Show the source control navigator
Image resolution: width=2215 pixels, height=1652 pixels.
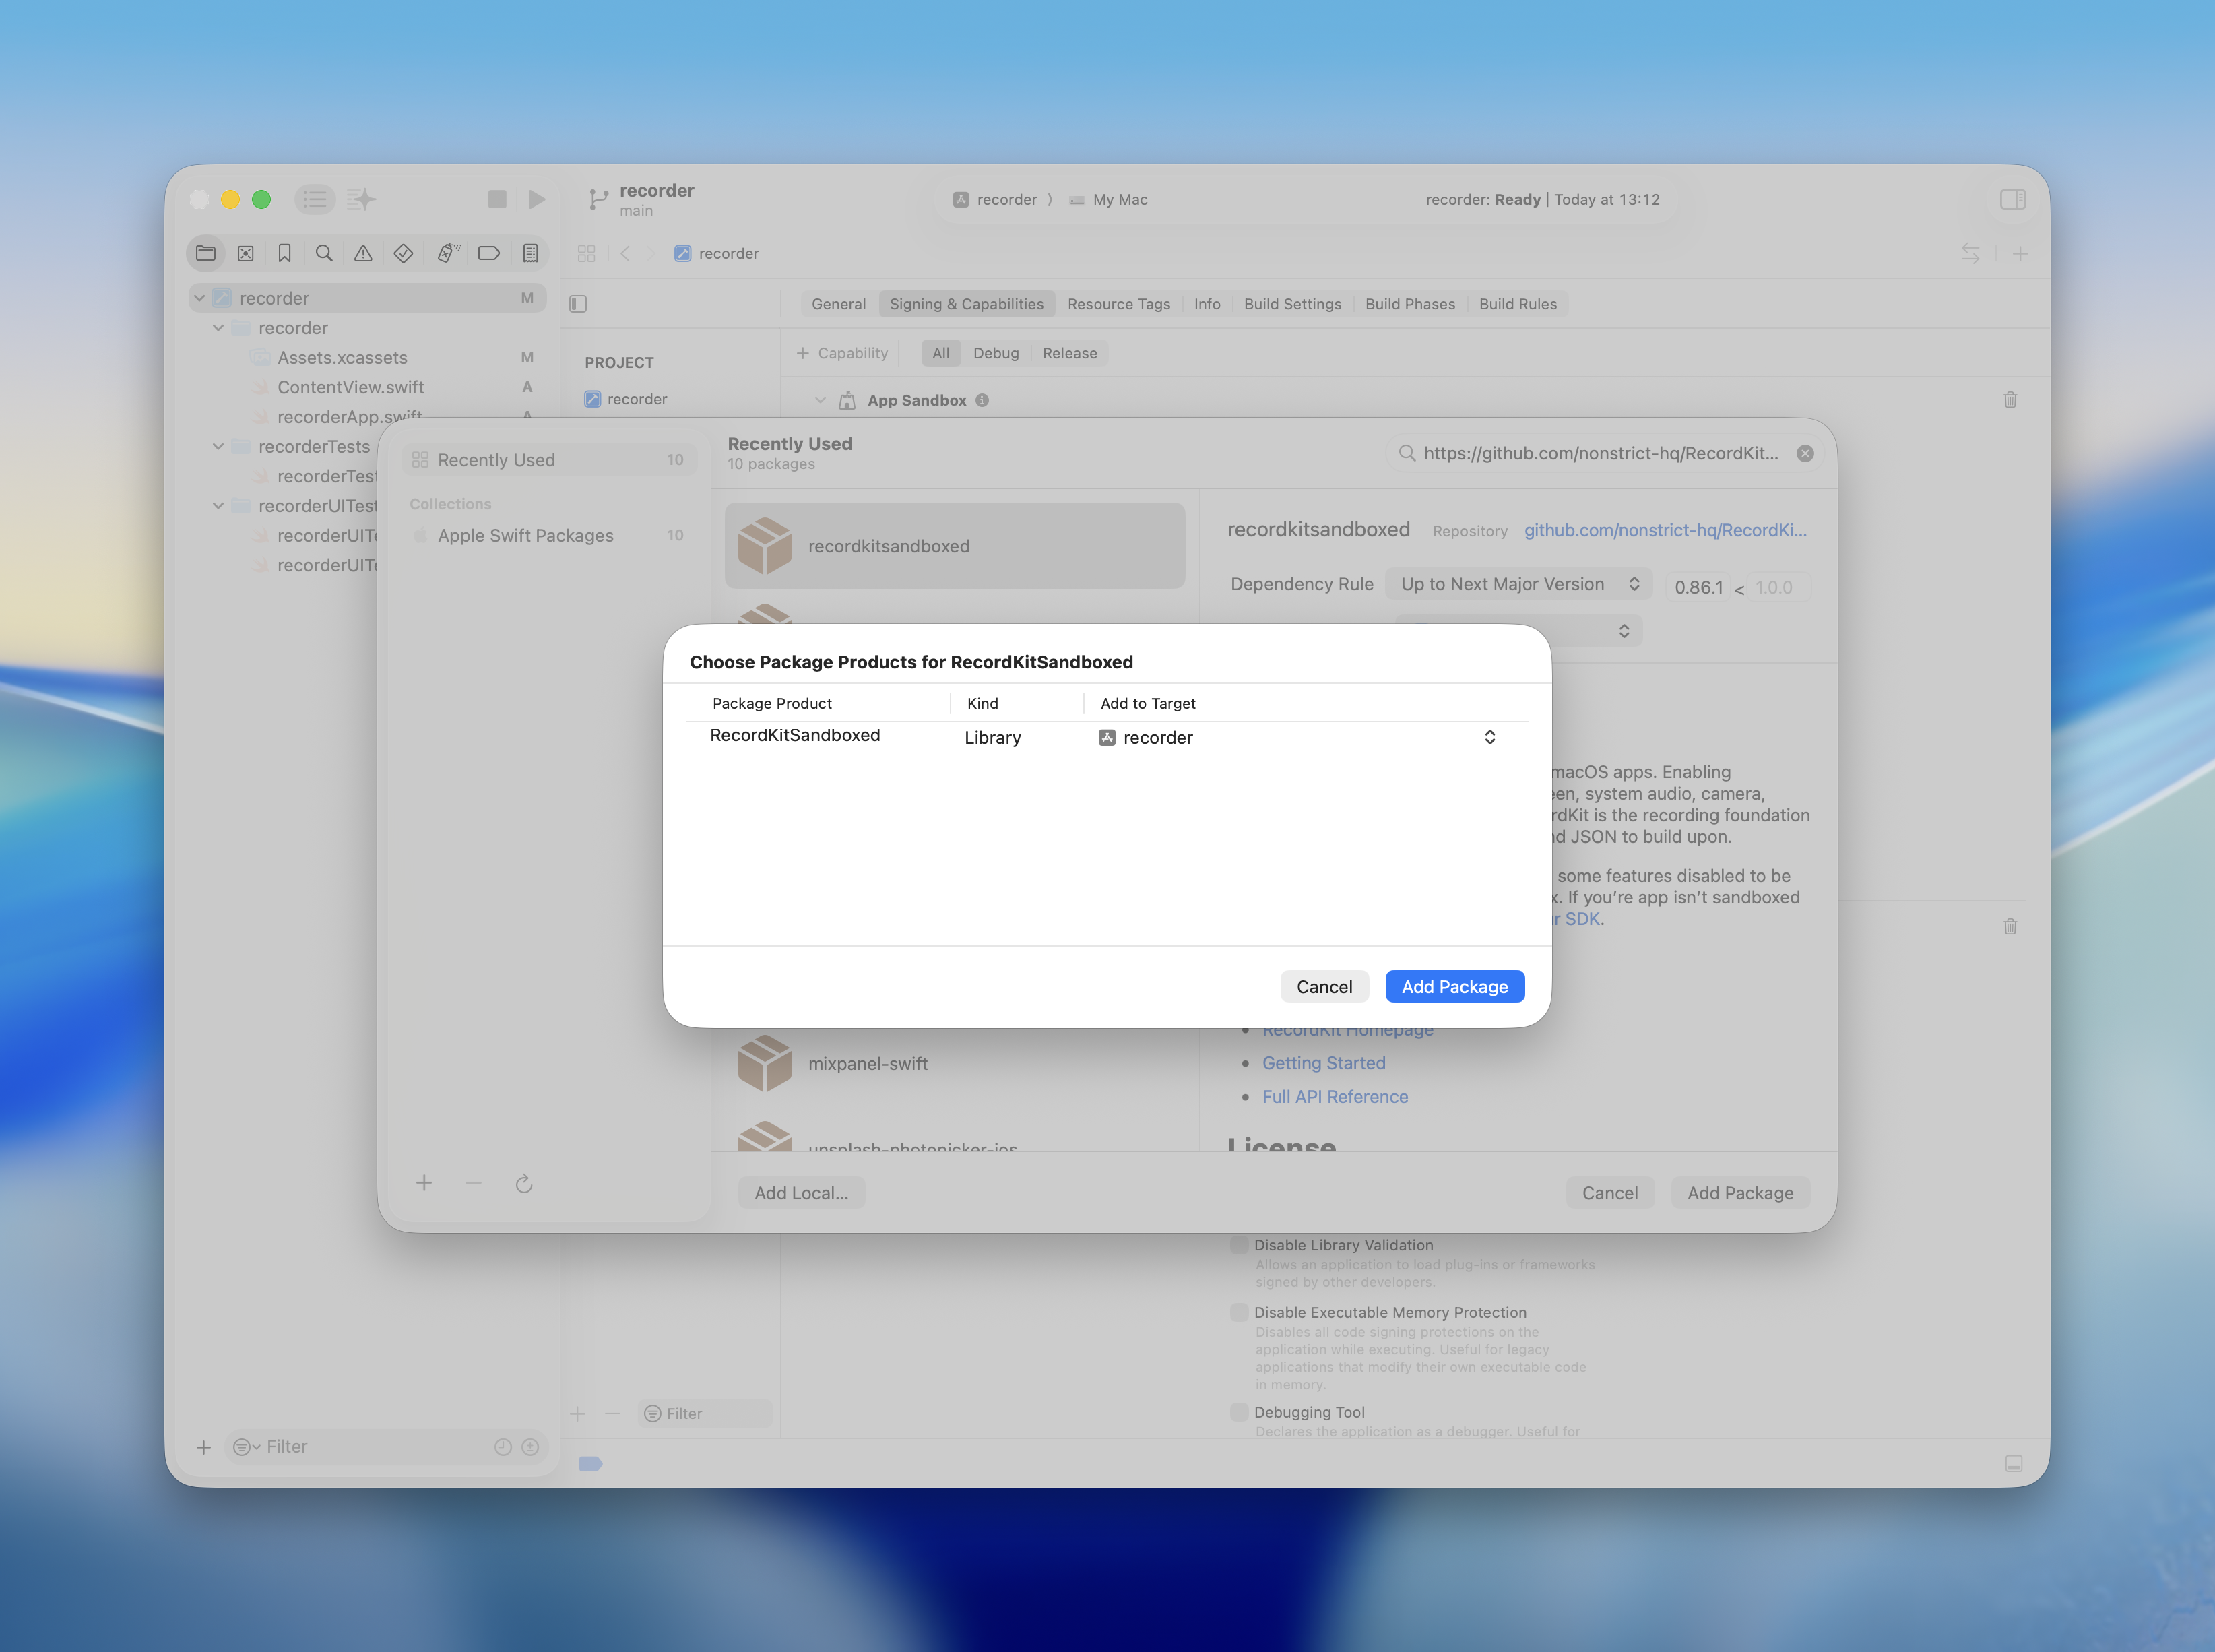[245, 253]
